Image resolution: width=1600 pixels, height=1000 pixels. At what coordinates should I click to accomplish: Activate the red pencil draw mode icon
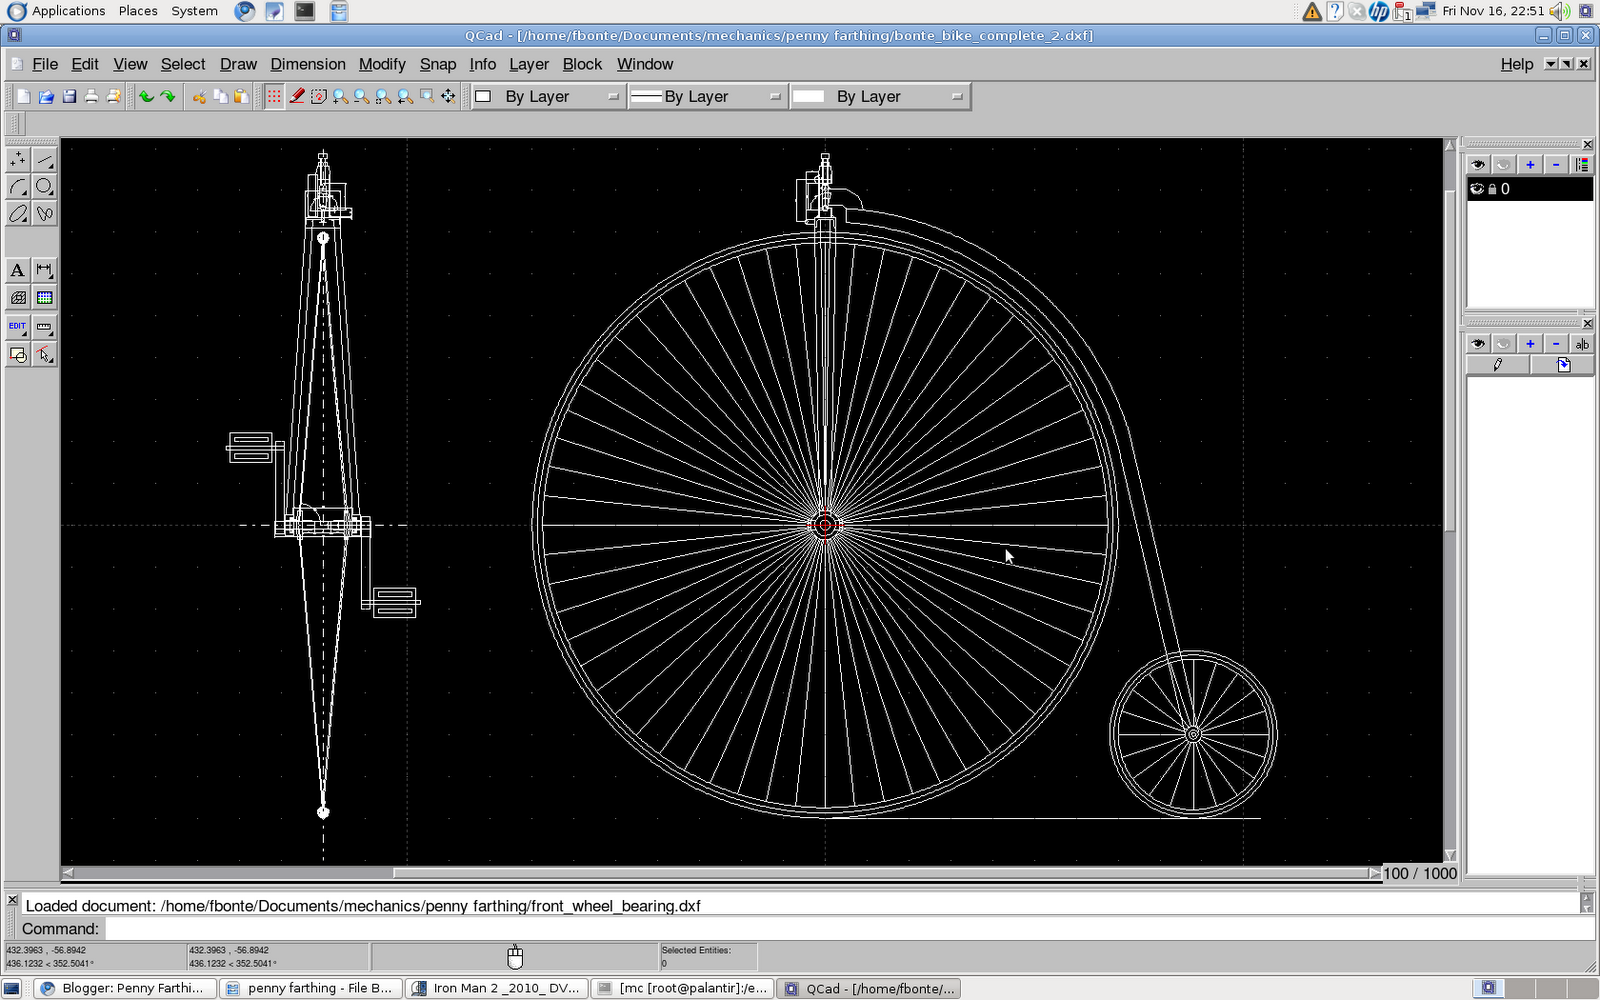(297, 96)
